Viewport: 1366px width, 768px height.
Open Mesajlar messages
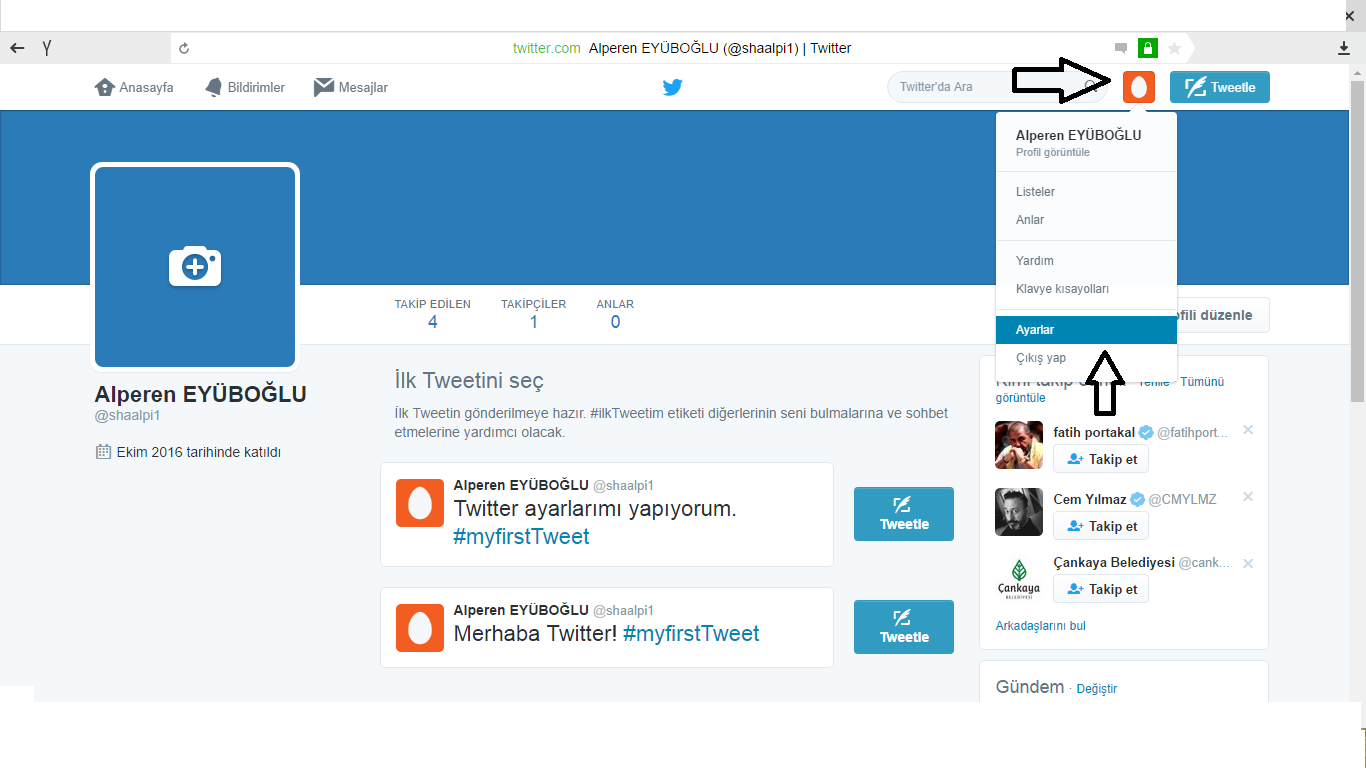[351, 87]
